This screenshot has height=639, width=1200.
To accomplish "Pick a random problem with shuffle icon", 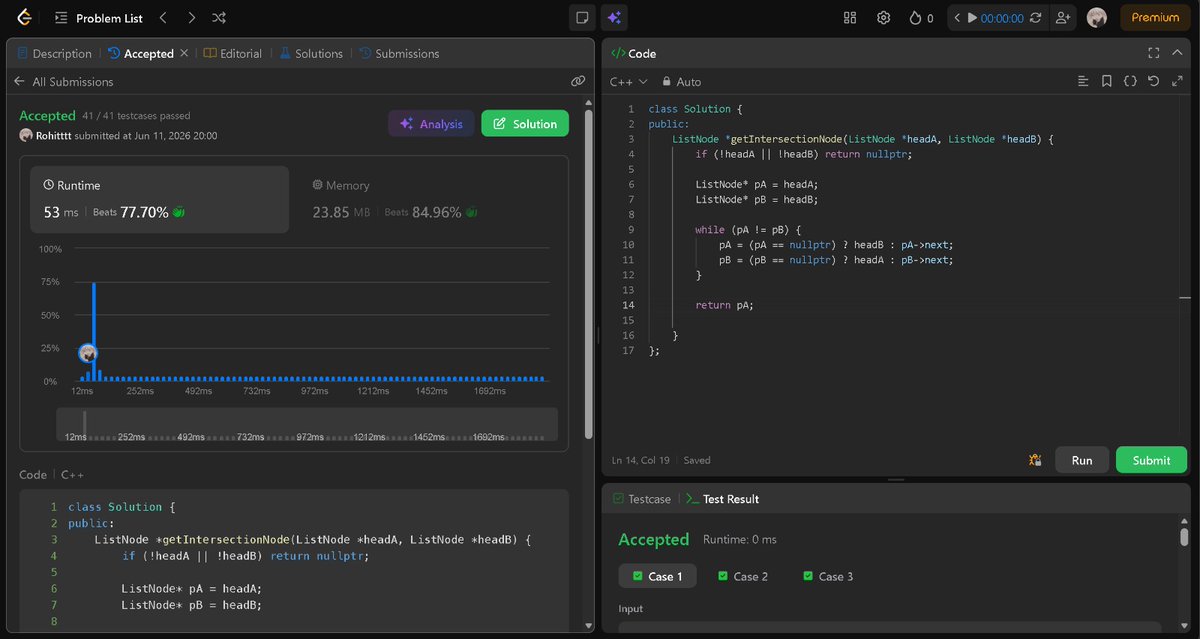I will click(x=219, y=18).
